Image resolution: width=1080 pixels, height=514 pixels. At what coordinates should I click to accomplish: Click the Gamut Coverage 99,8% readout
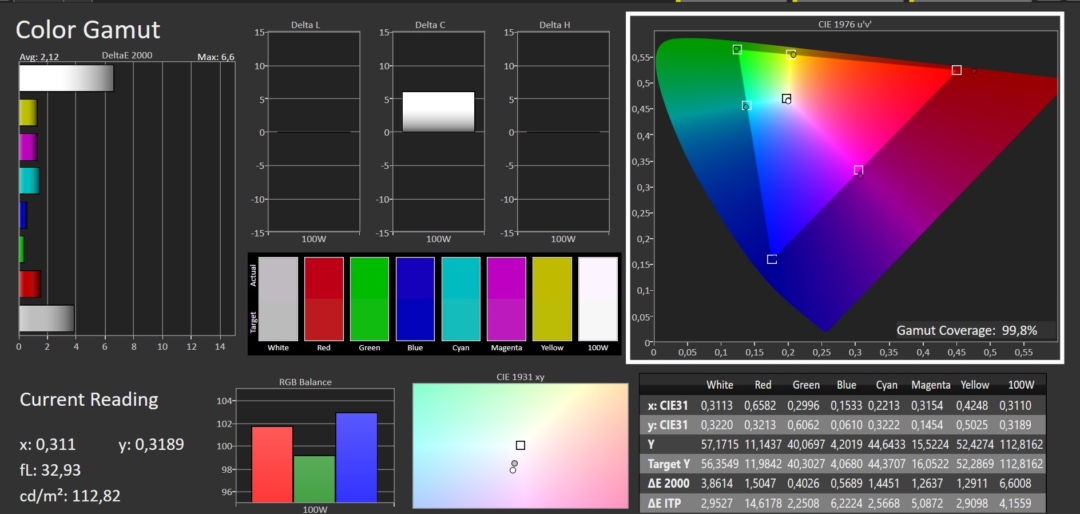coord(966,330)
